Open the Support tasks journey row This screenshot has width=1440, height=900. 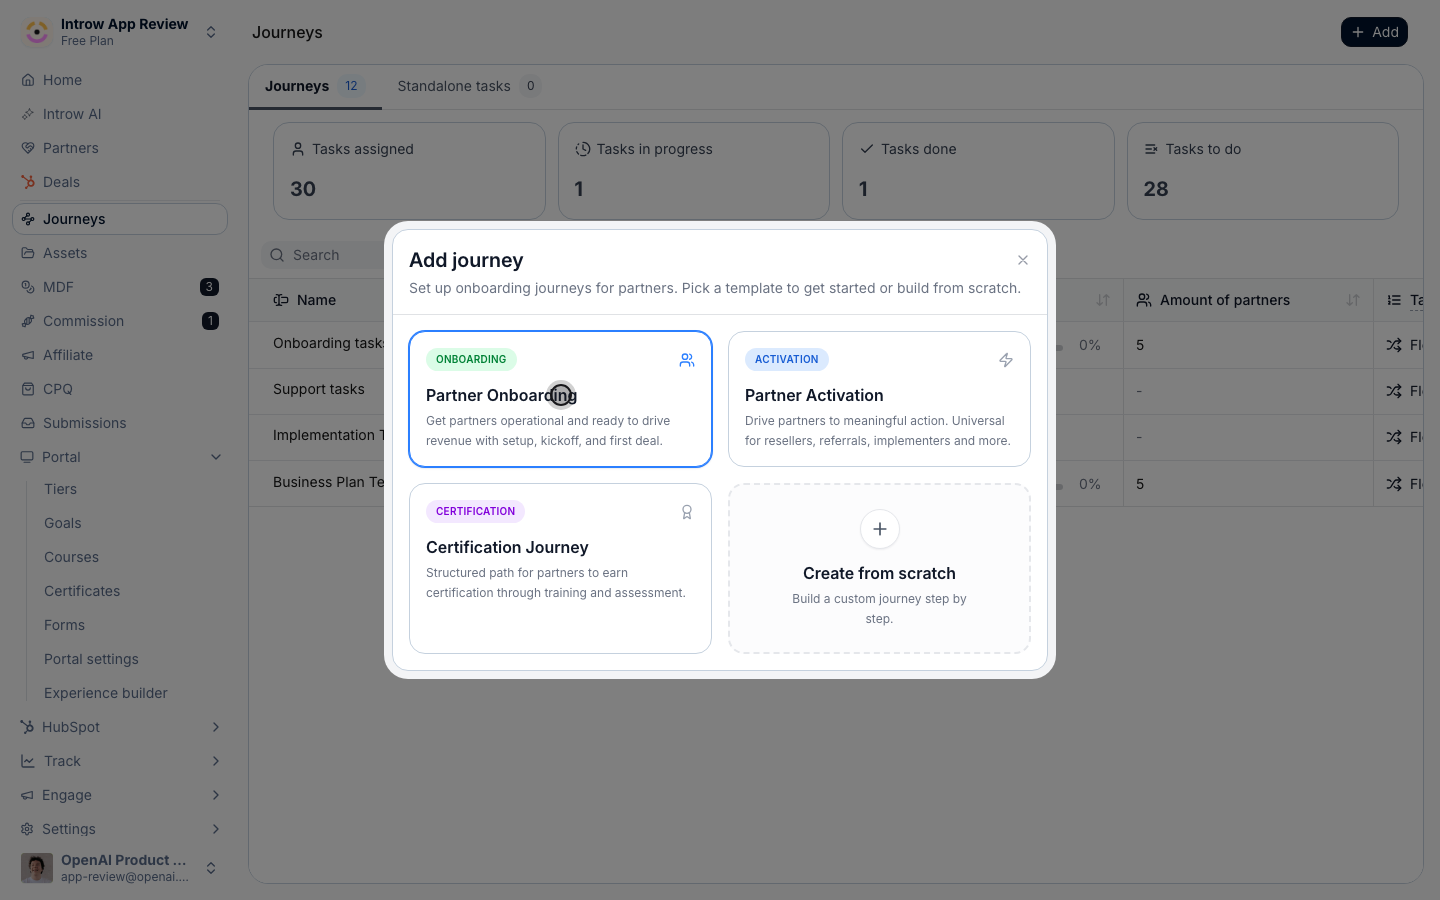pos(319,389)
